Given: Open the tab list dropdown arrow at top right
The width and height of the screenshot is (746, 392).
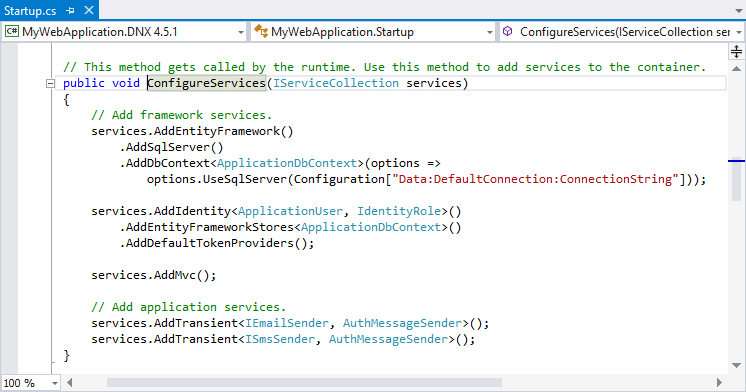Looking at the screenshot, I should pos(738,10).
